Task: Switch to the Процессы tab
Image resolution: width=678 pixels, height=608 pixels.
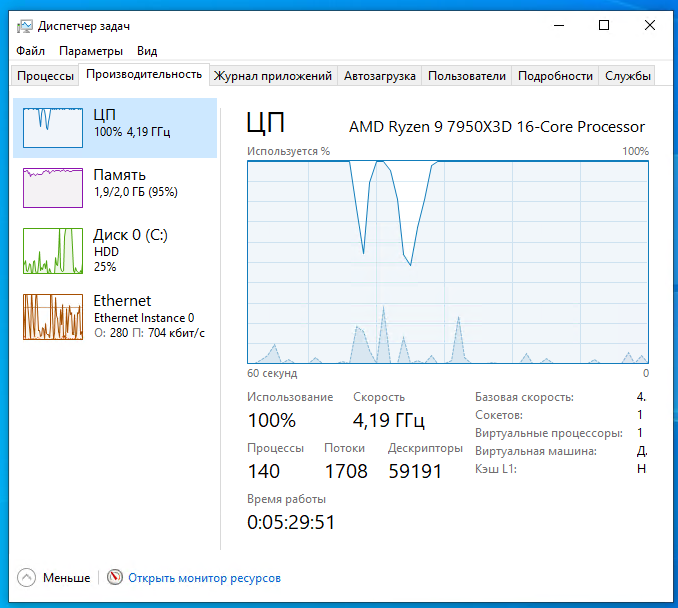Action: pyautogui.click(x=45, y=76)
